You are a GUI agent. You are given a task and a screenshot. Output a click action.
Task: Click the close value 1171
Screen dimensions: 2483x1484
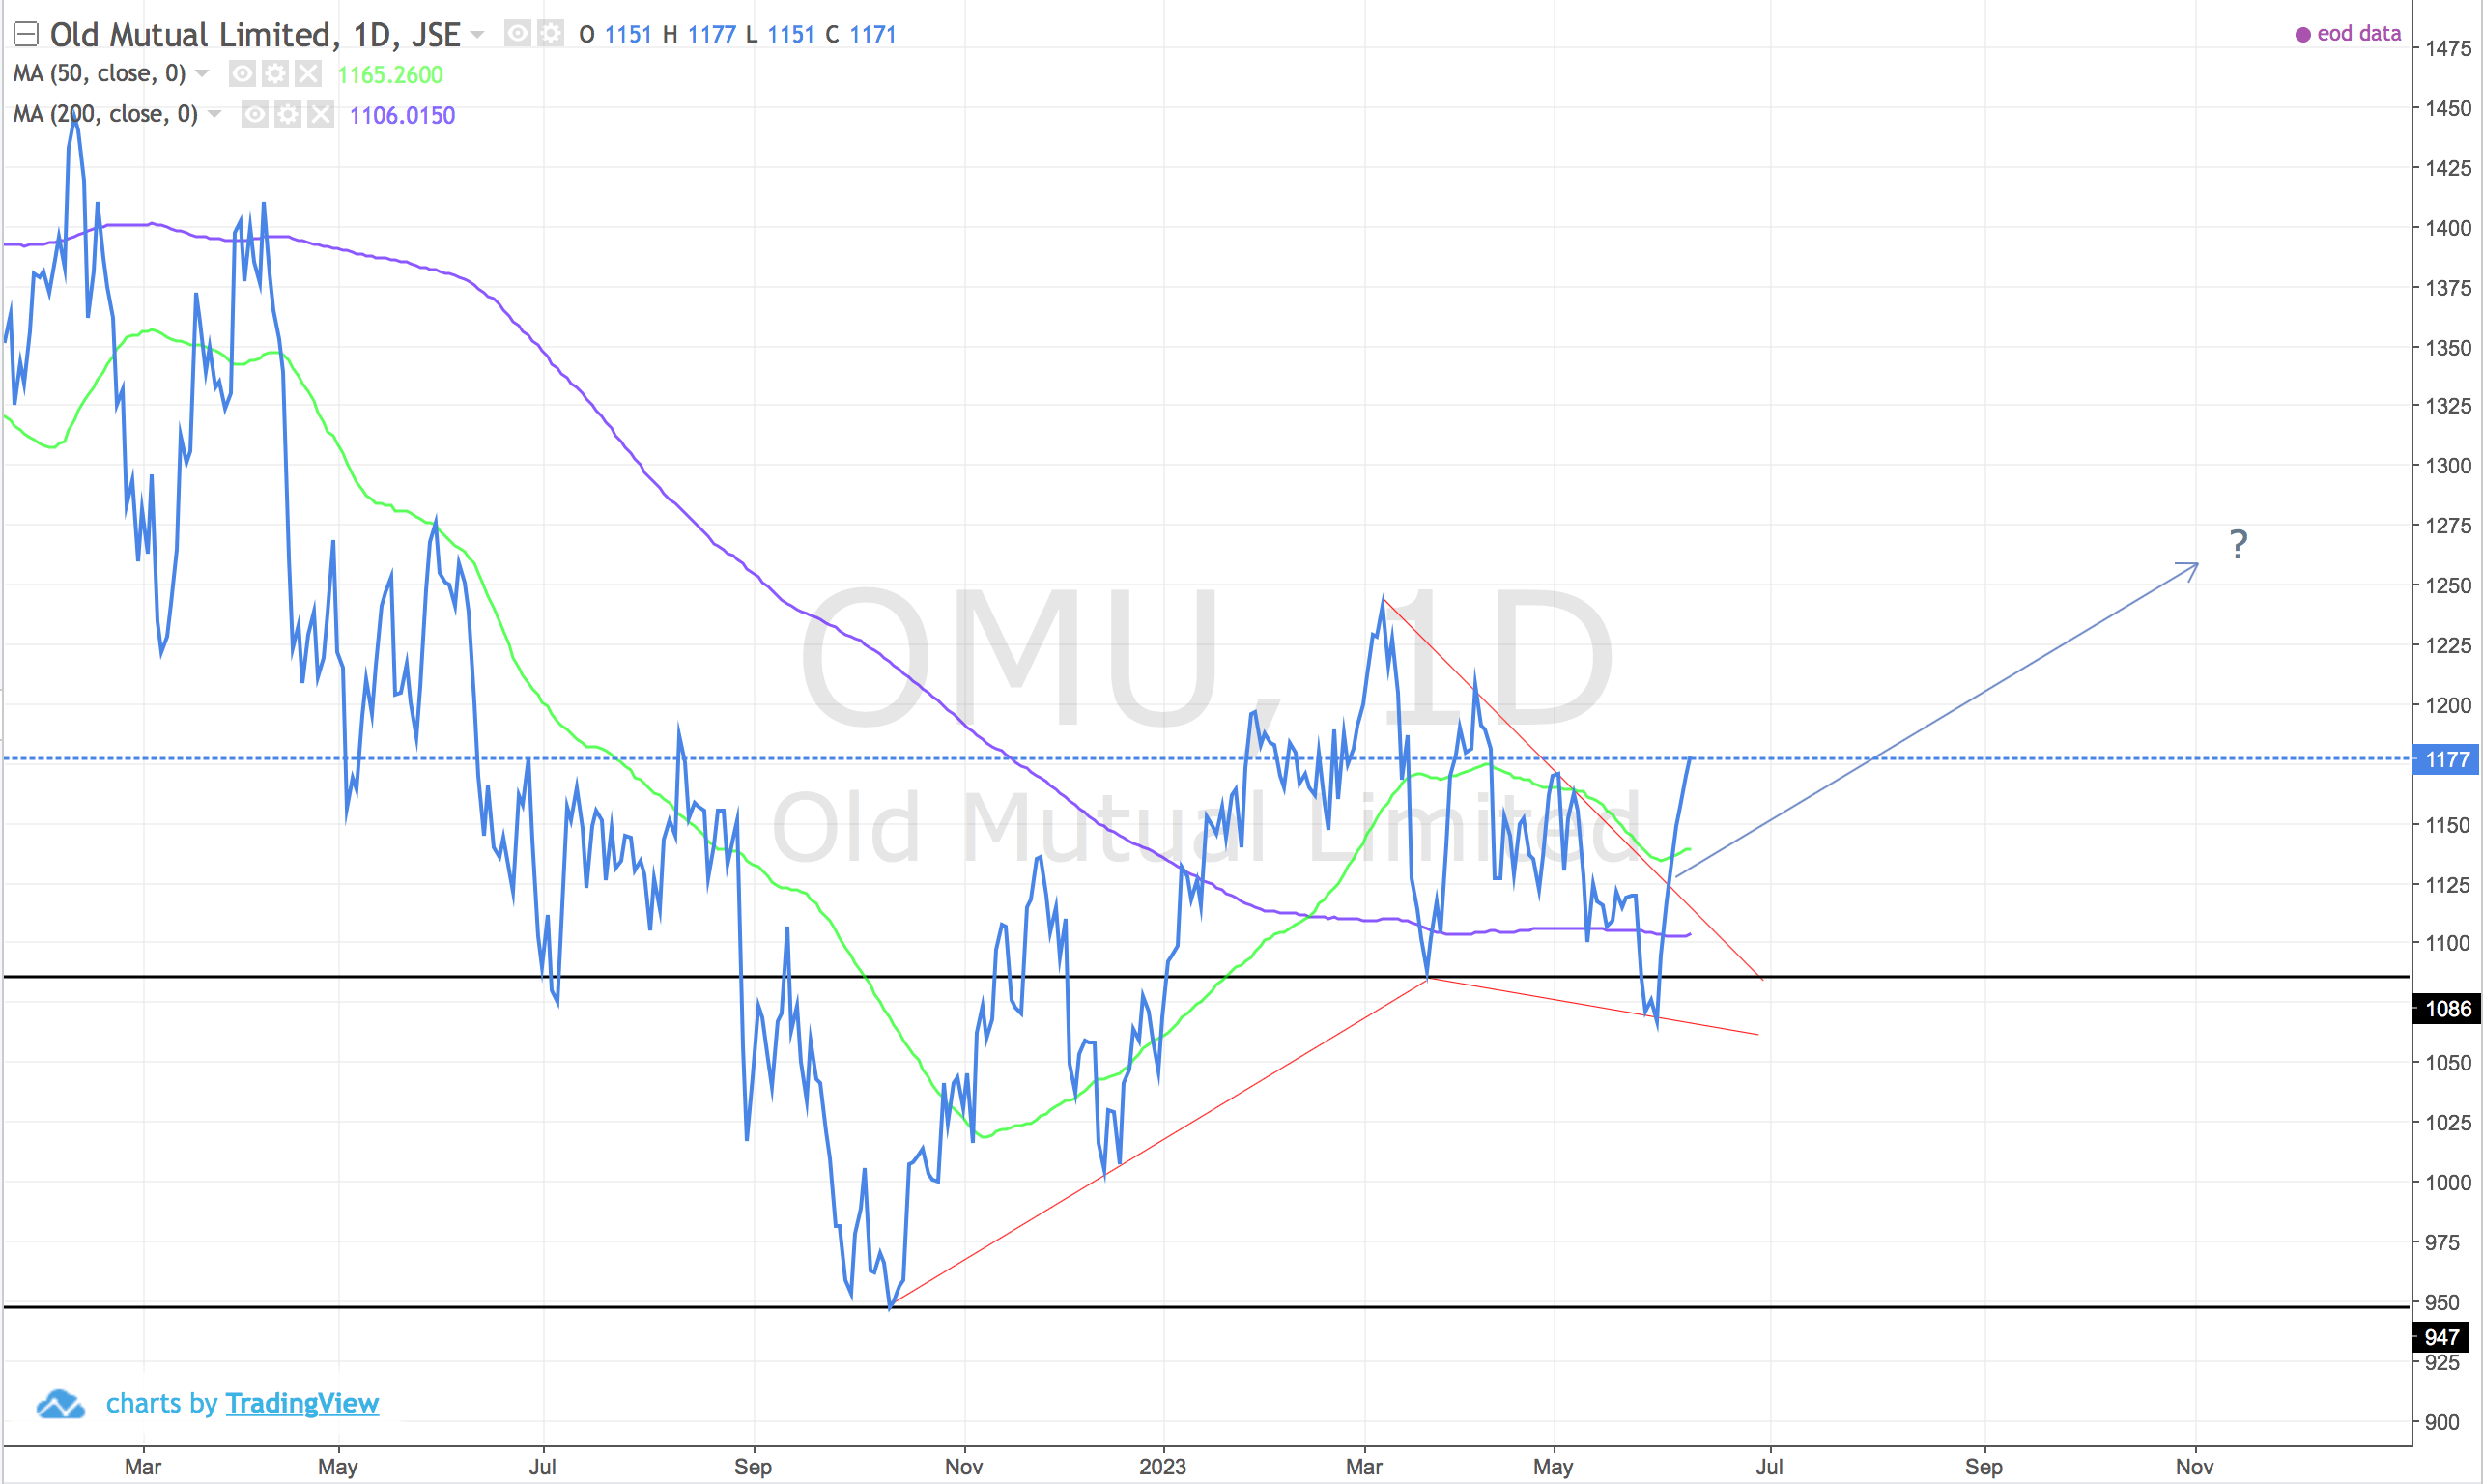click(x=873, y=35)
